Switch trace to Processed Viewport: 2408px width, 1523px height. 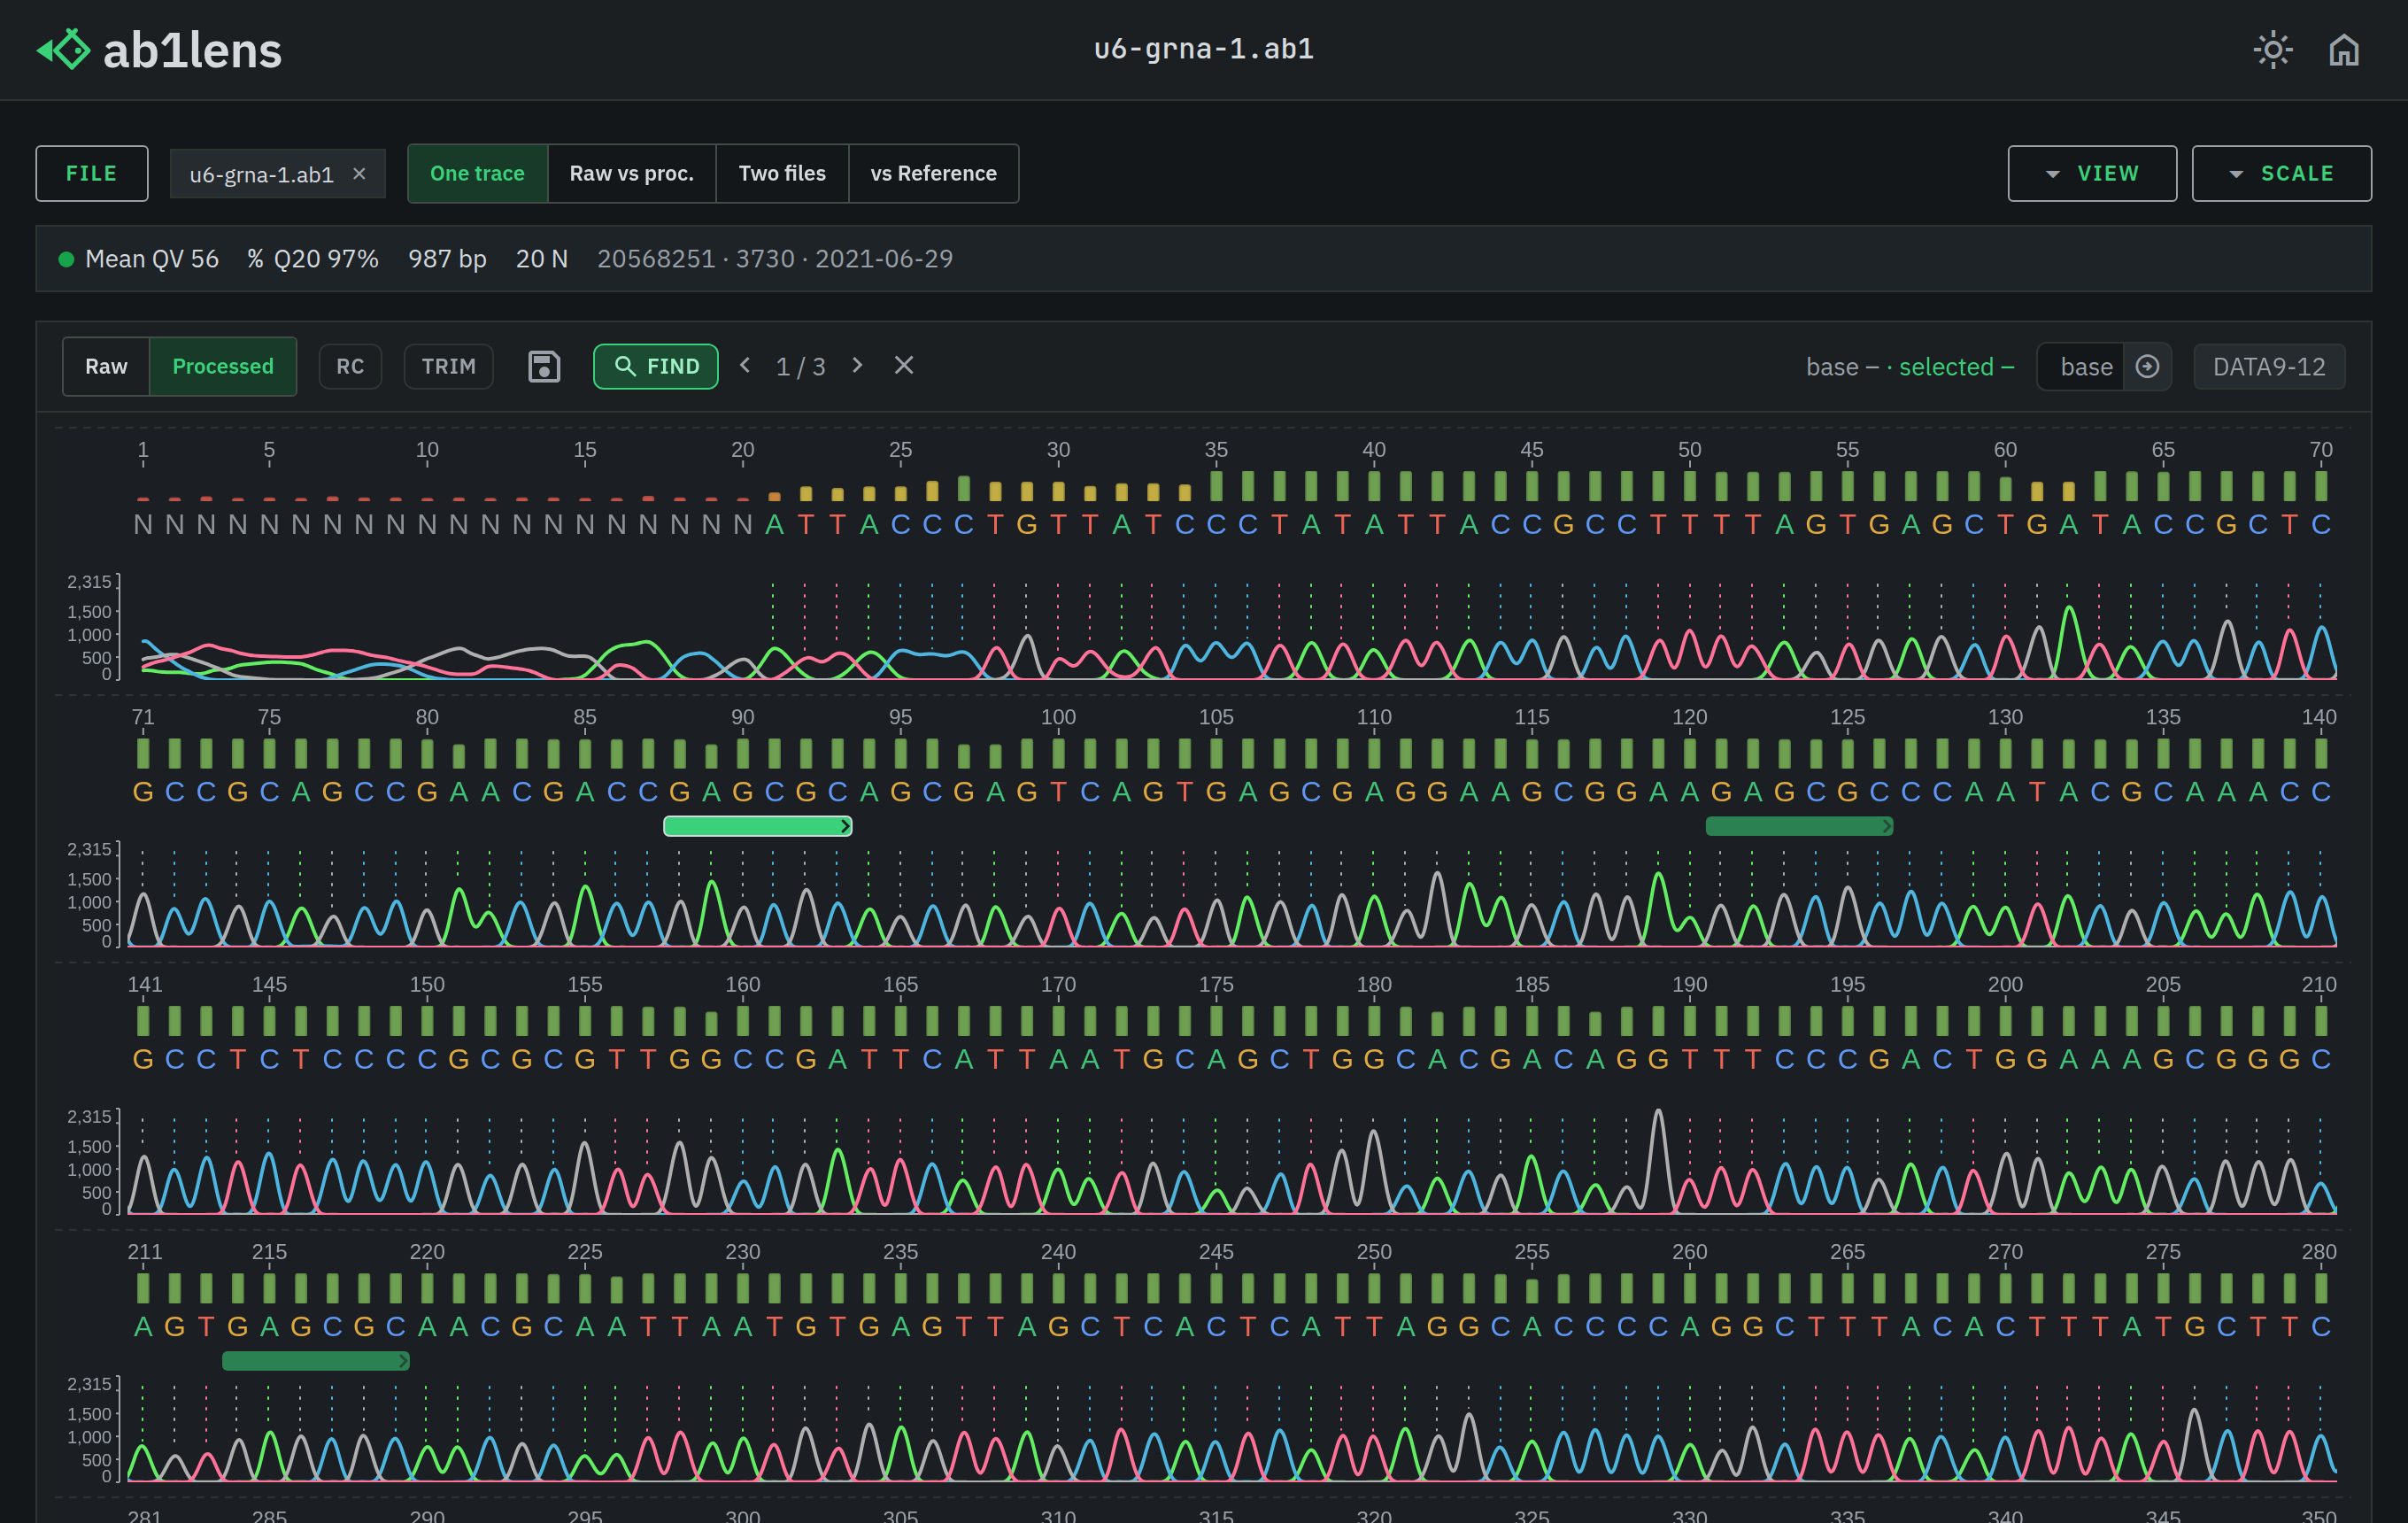tap(223, 366)
